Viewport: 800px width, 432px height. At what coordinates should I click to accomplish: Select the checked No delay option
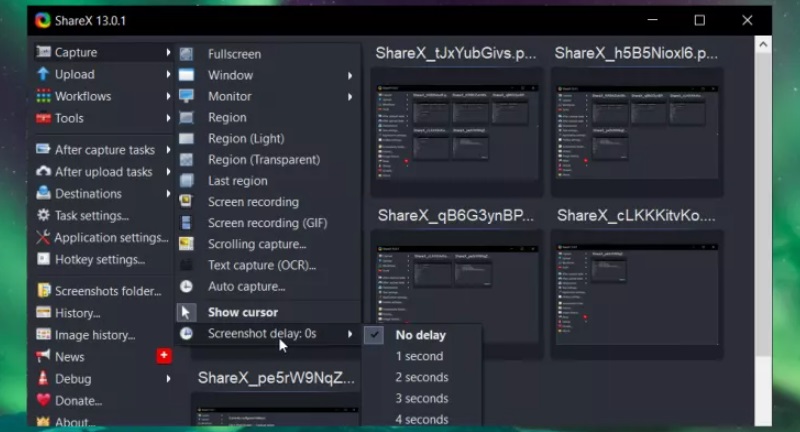click(x=420, y=335)
